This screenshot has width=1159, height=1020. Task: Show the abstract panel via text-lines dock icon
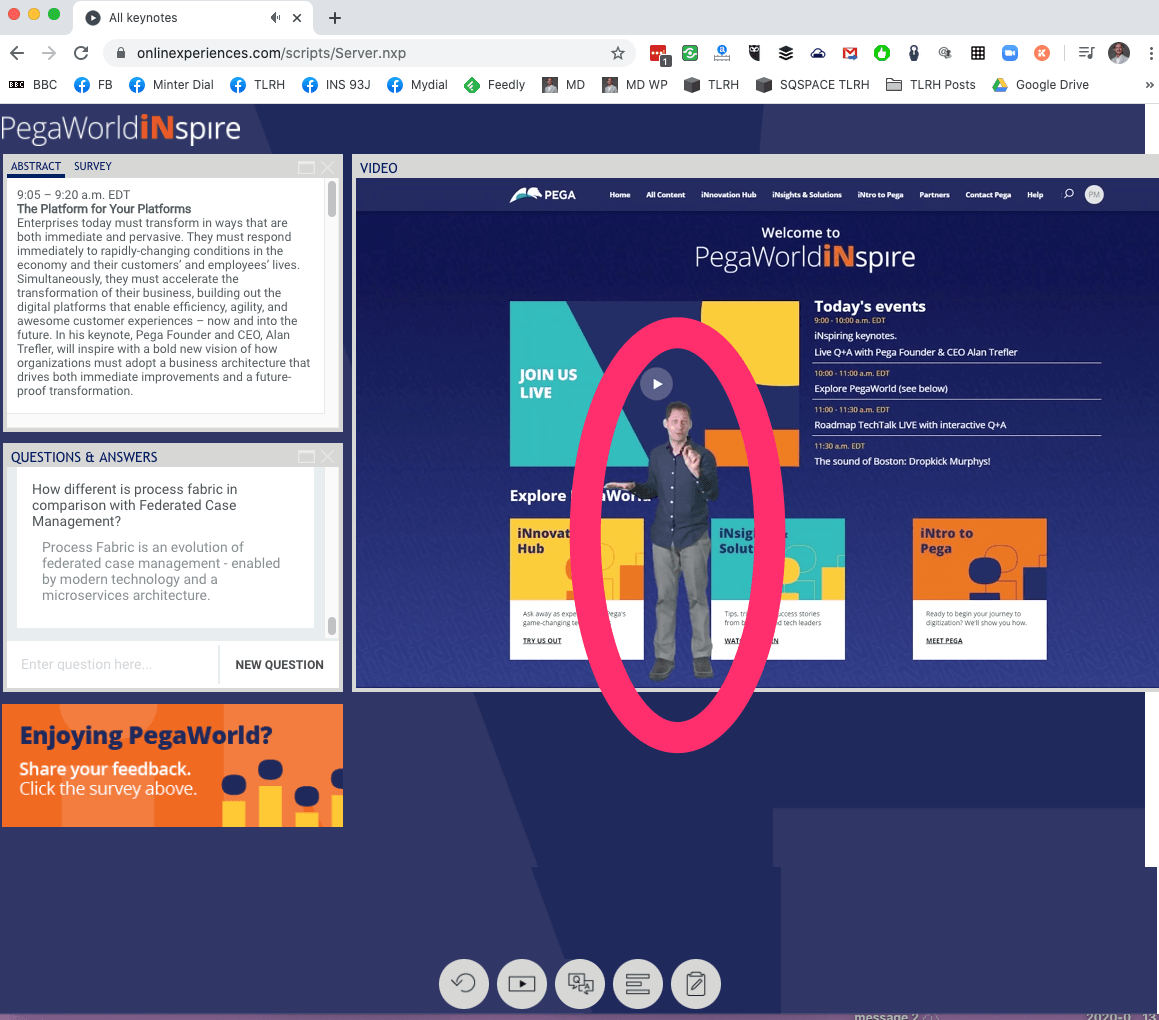[638, 984]
